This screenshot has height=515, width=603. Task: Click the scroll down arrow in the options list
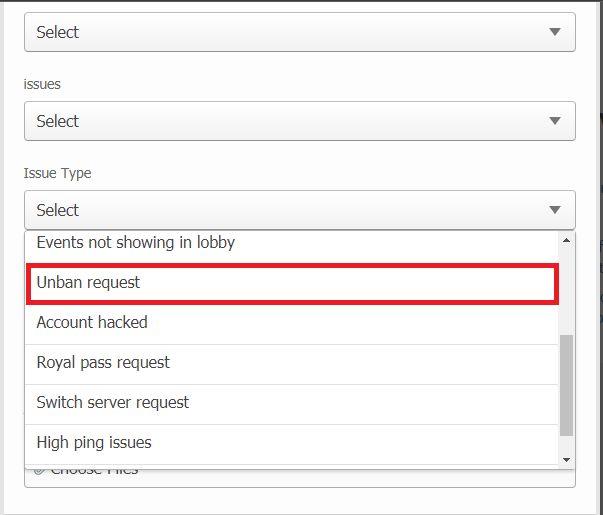click(x=567, y=459)
